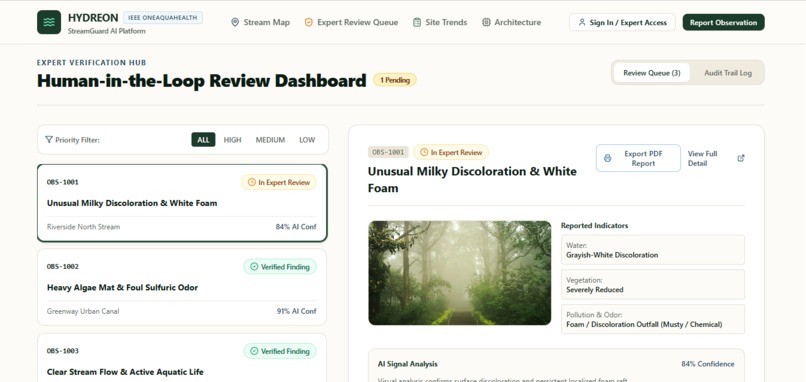Click the IEEE ONEAQUAHEALTH badge
806x382 pixels.
coord(163,17)
